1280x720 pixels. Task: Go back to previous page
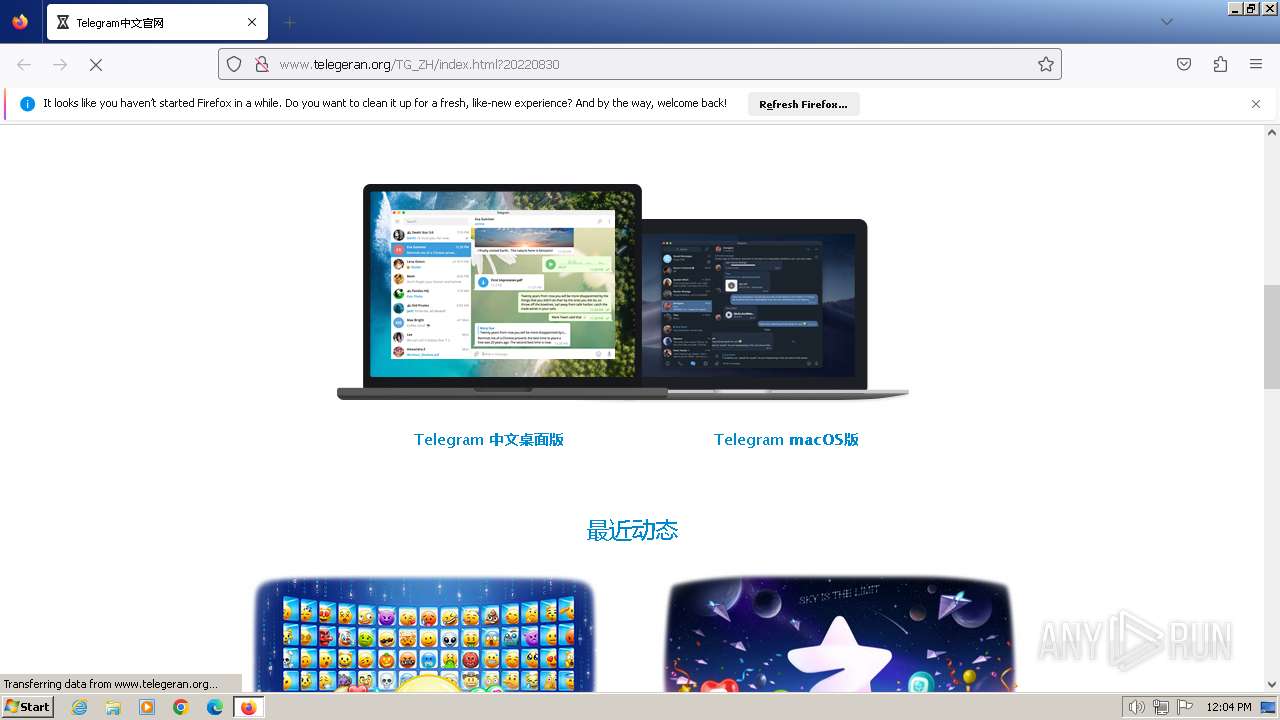tap(24, 64)
